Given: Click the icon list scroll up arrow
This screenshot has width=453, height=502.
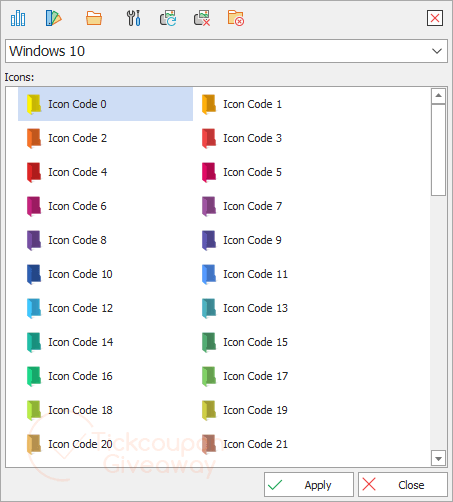Looking at the screenshot, I should (438, 96).
